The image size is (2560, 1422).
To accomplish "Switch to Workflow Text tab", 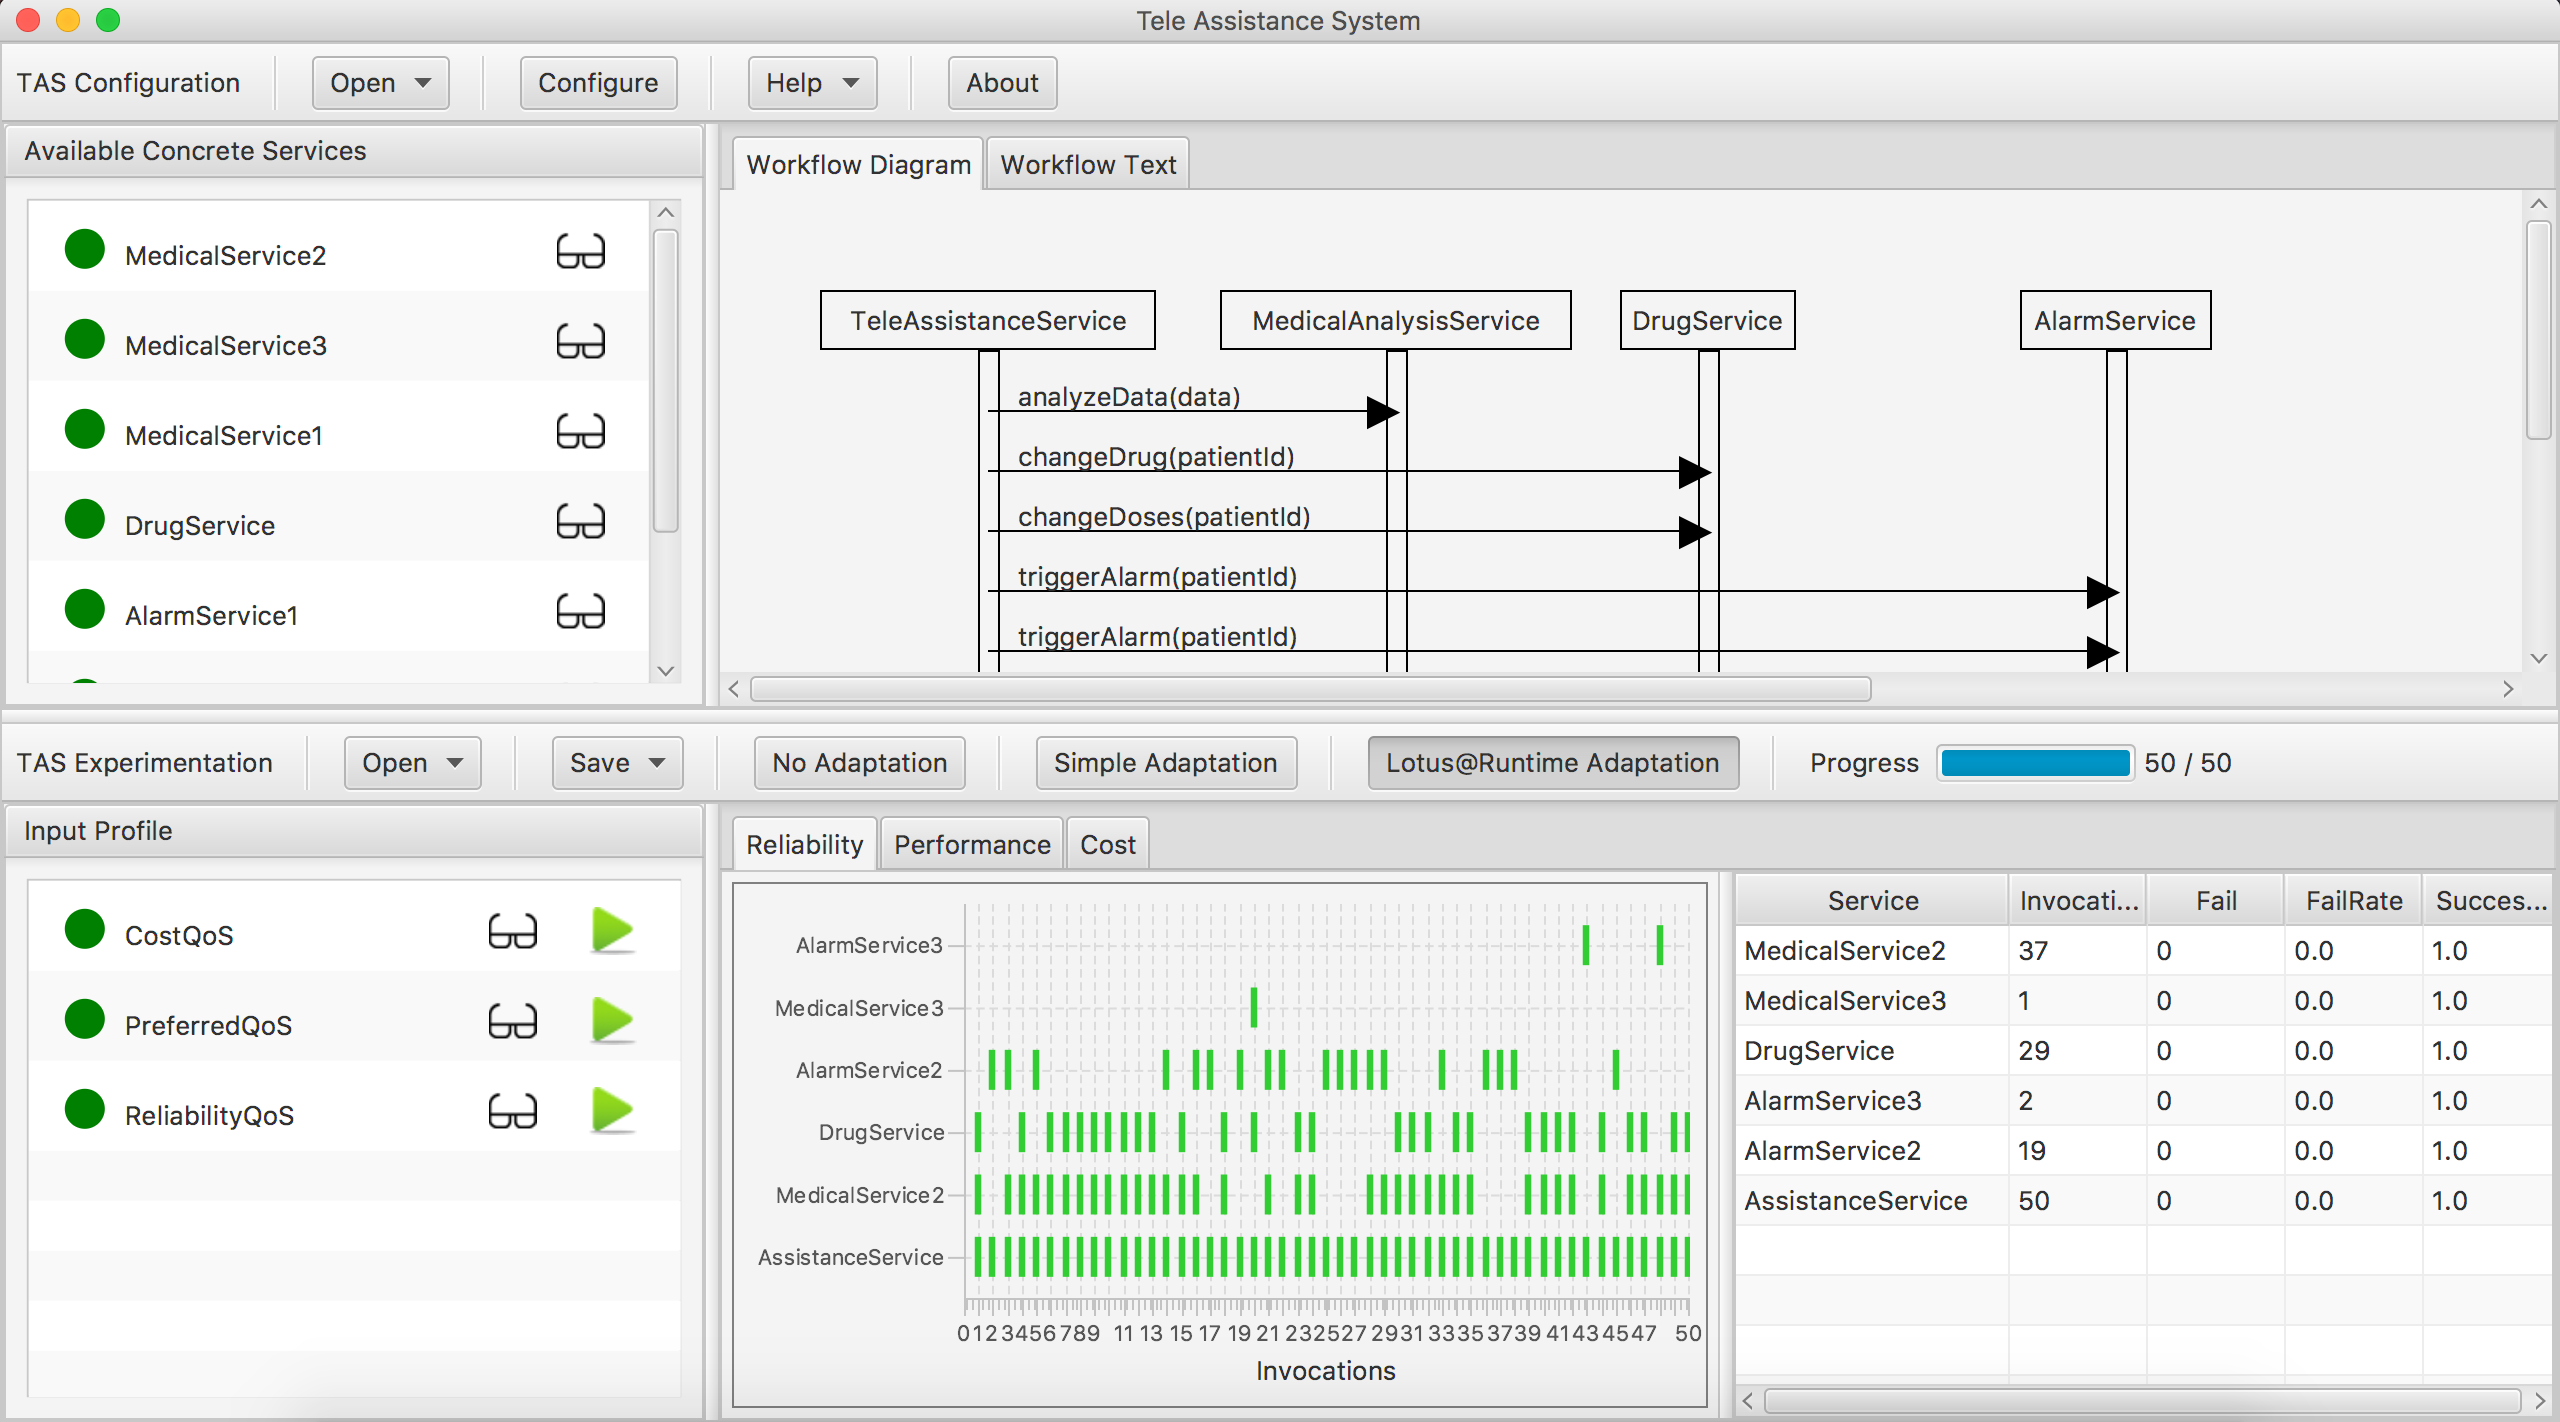I will [x=1088, y=165].
